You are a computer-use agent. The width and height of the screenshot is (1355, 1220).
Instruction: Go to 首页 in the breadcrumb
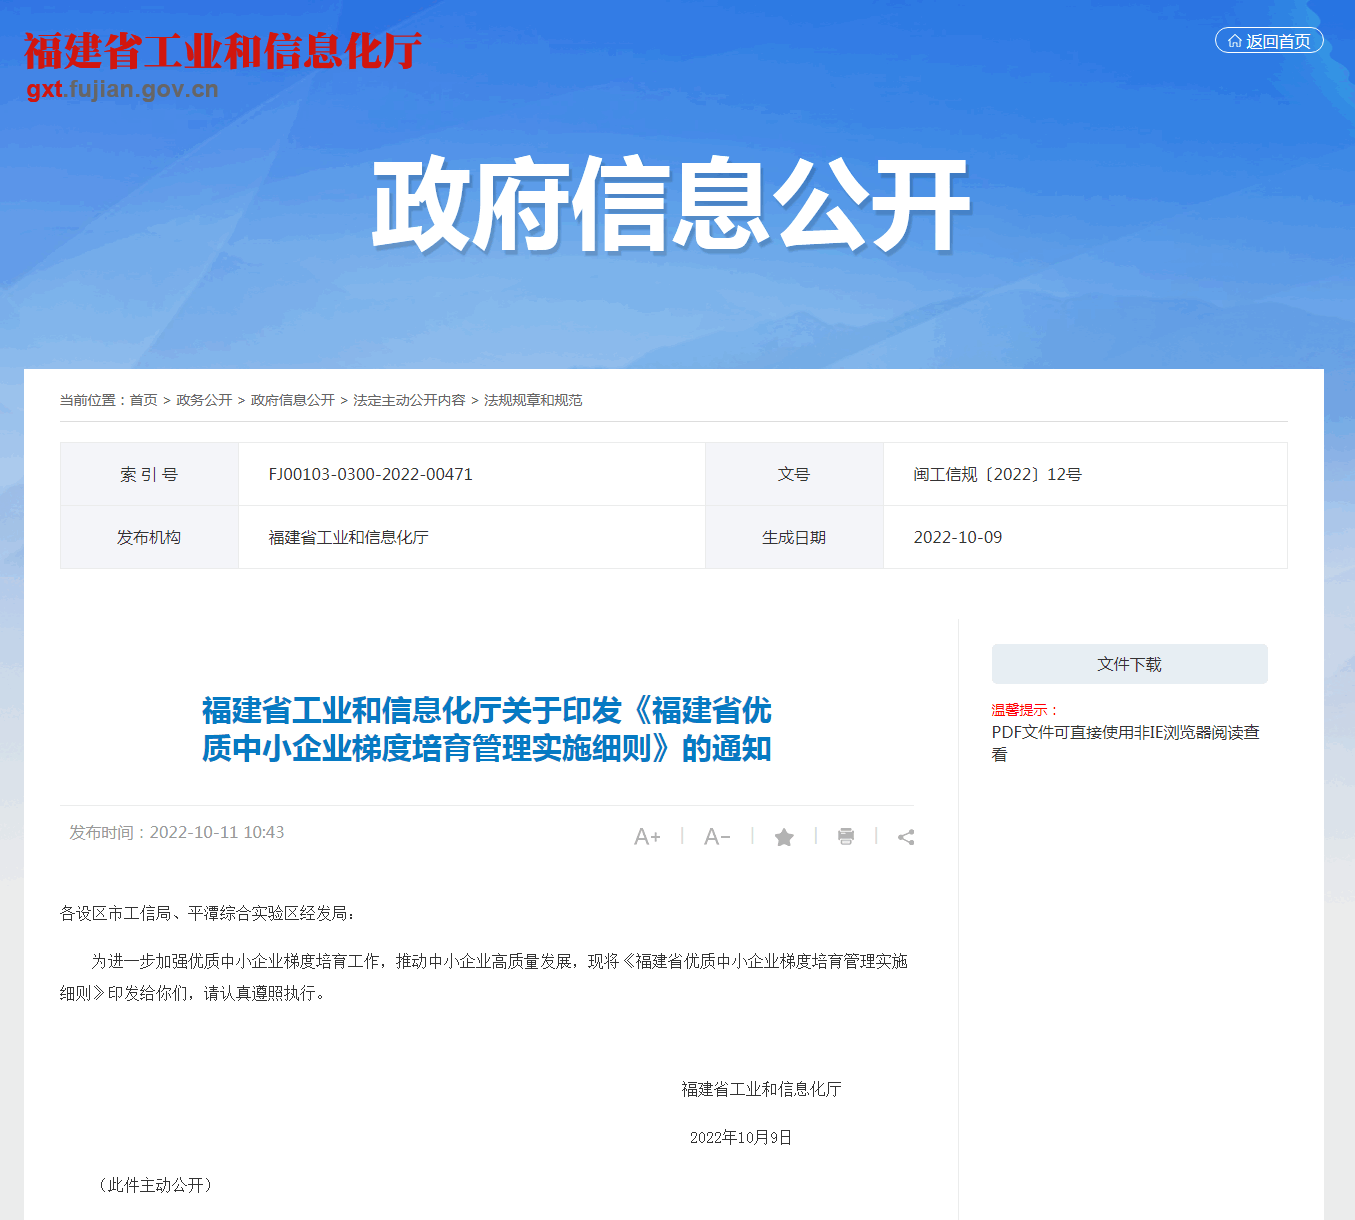tap(144, 400)
